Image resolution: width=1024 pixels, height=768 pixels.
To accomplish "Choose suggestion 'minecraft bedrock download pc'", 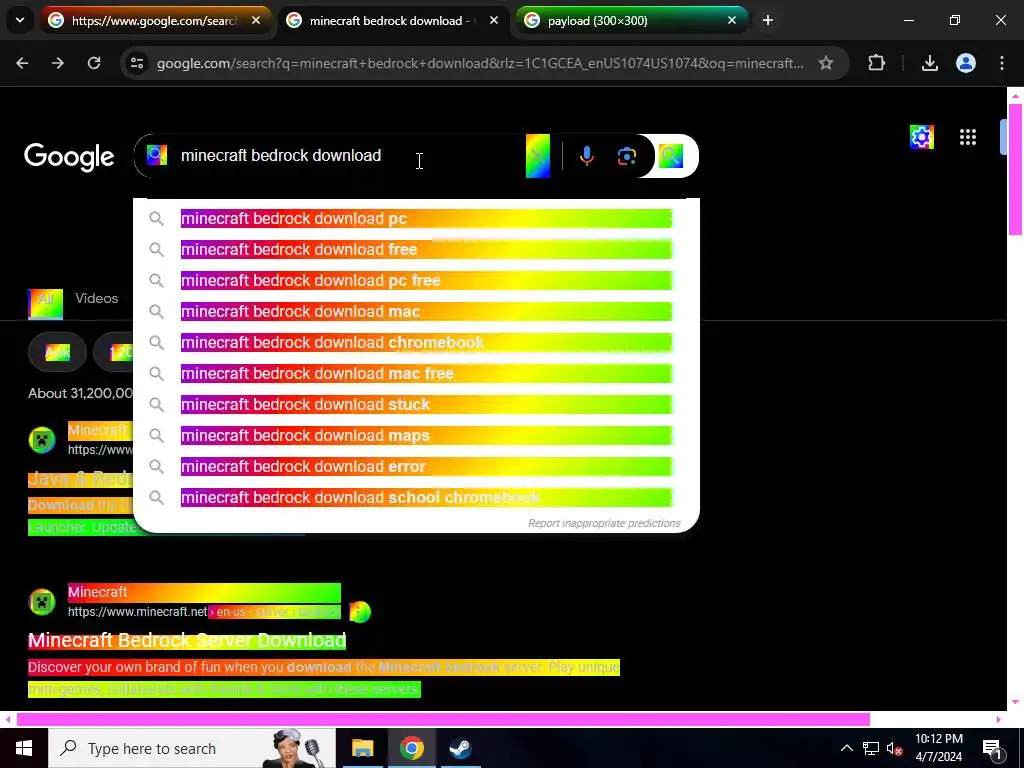I will tap(416, 219).
